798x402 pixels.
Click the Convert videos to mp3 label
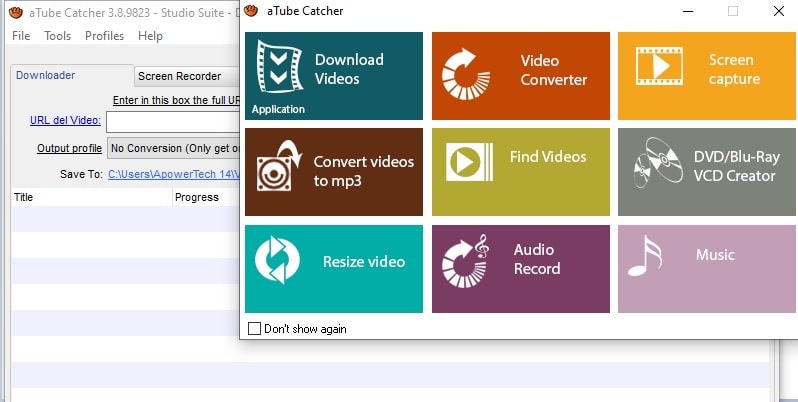click(363, 171)
